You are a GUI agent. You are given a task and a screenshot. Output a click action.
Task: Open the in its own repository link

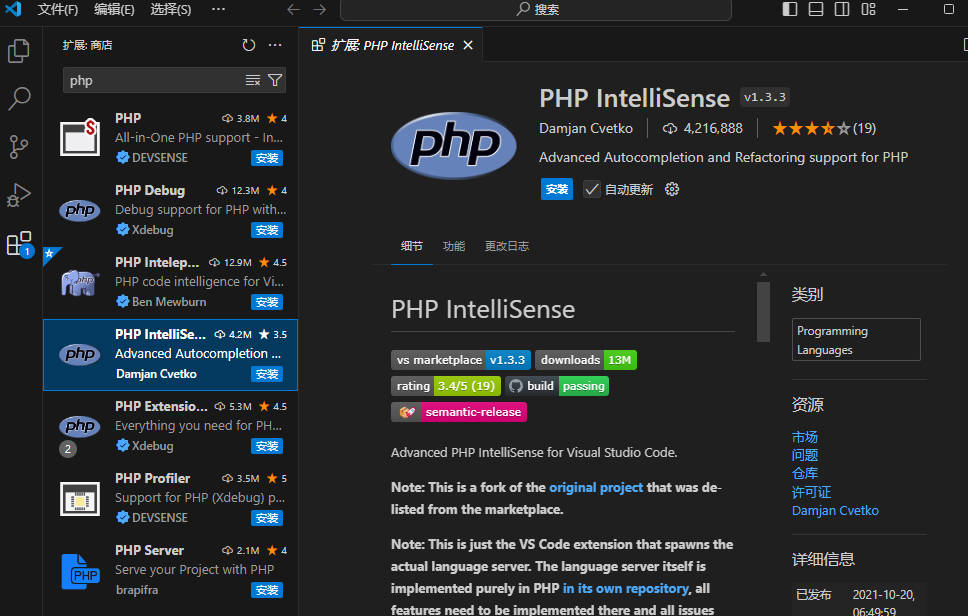click(625, 589)
